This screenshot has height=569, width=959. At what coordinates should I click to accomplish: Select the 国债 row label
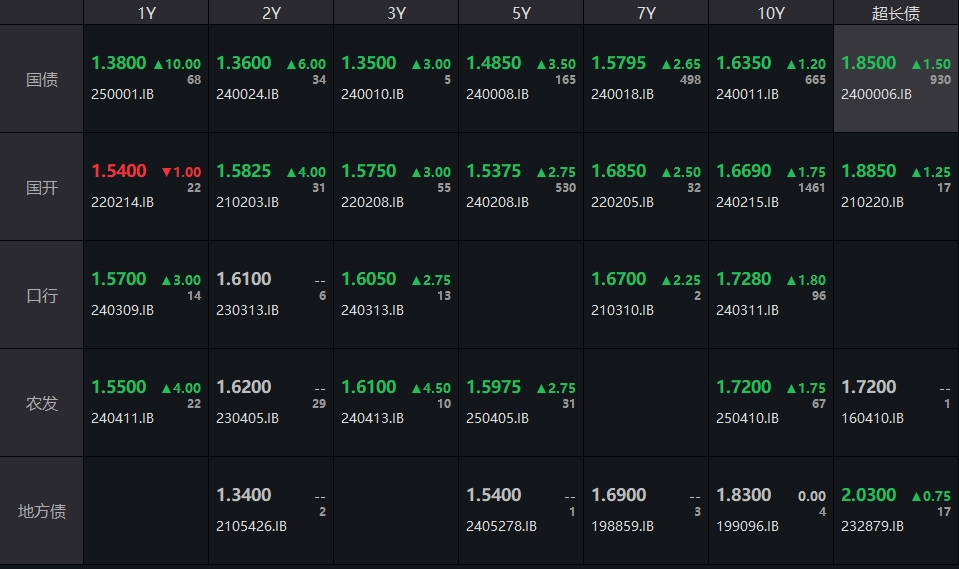pos(42,79)
